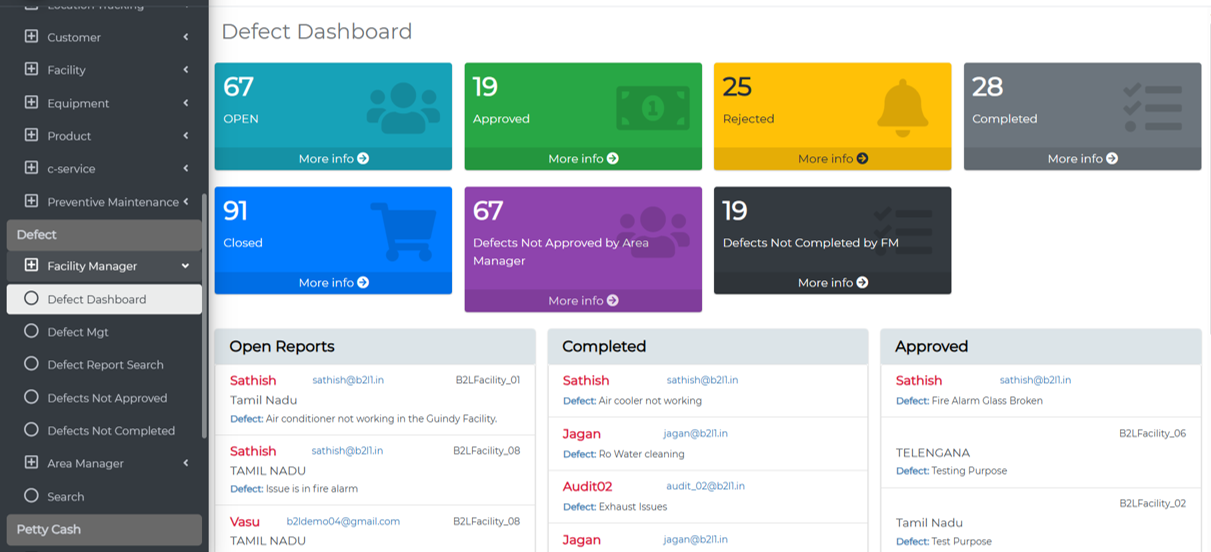This screenshot has height=552, width=1211.
Task: Click the people icon on the OPEN card
Action: point(403,108)
